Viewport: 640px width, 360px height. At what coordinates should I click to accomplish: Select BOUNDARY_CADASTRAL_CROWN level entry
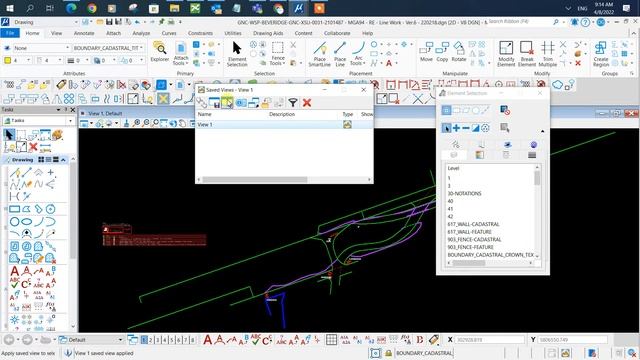tap(490, 255)
